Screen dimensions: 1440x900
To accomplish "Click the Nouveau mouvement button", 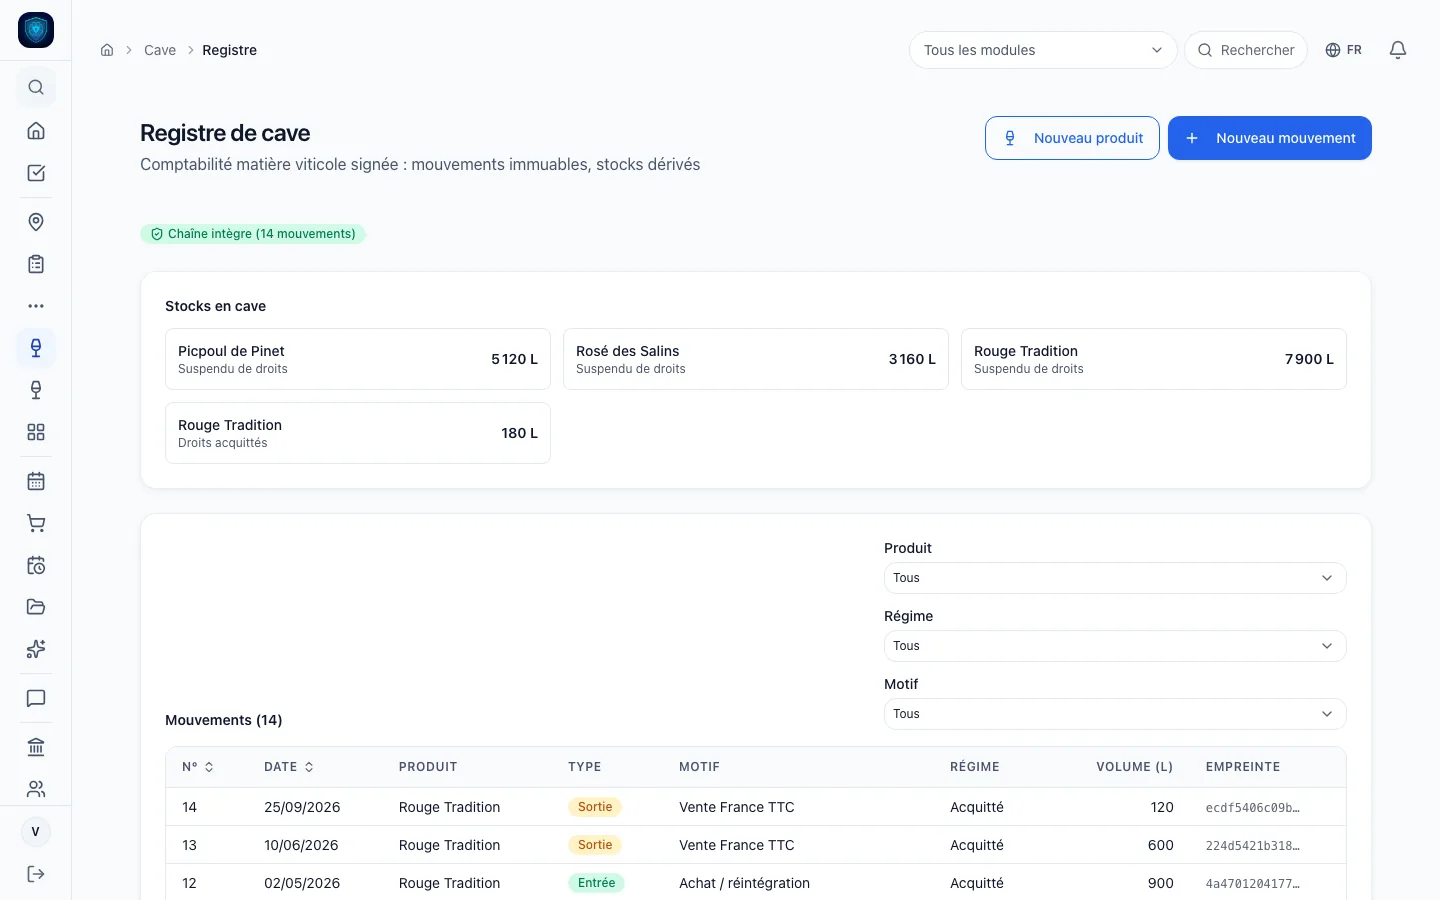I will (1270, 138).
